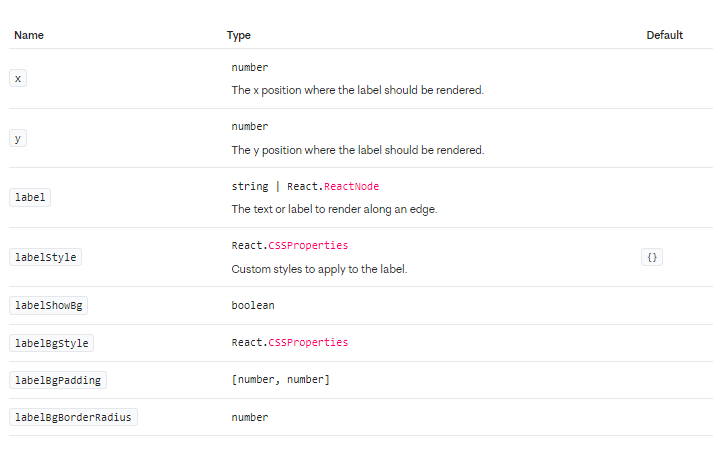
Task: Click the [number, number] type text
Action: pos(280,380)
